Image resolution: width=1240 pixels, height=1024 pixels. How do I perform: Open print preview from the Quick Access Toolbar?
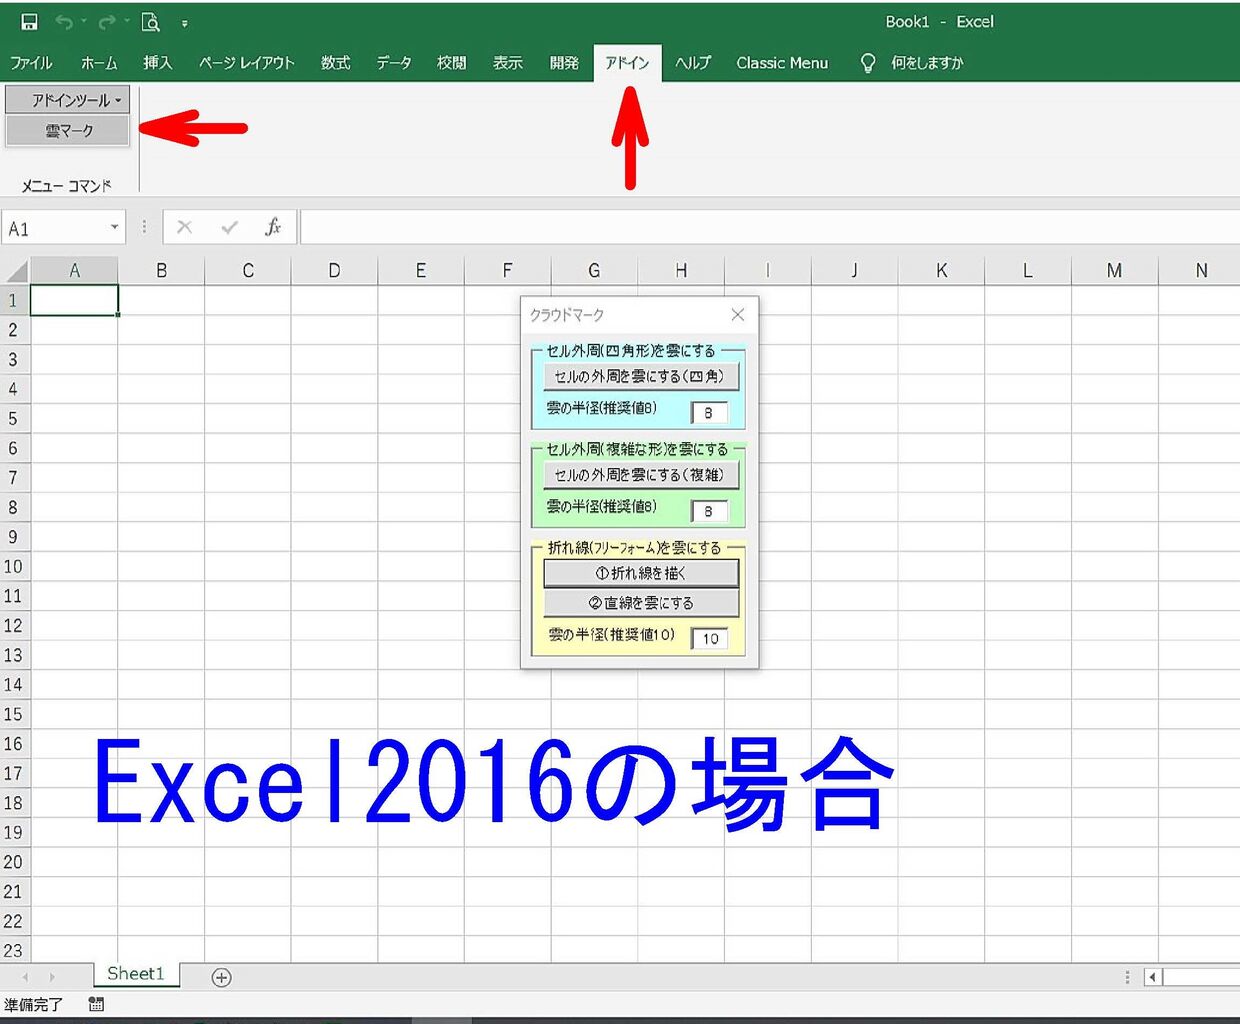[152, 21]
